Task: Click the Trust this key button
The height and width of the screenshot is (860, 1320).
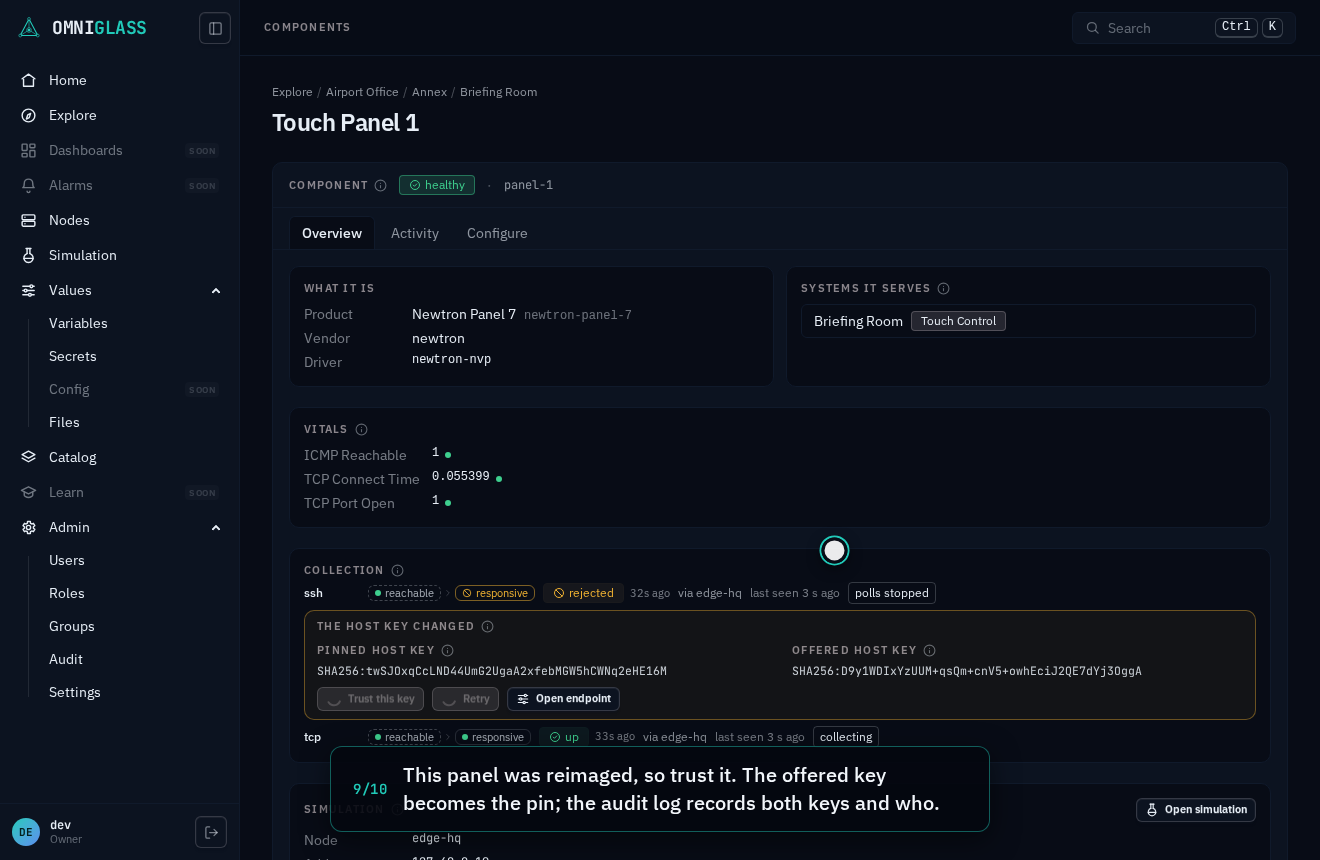Action: 370,699
